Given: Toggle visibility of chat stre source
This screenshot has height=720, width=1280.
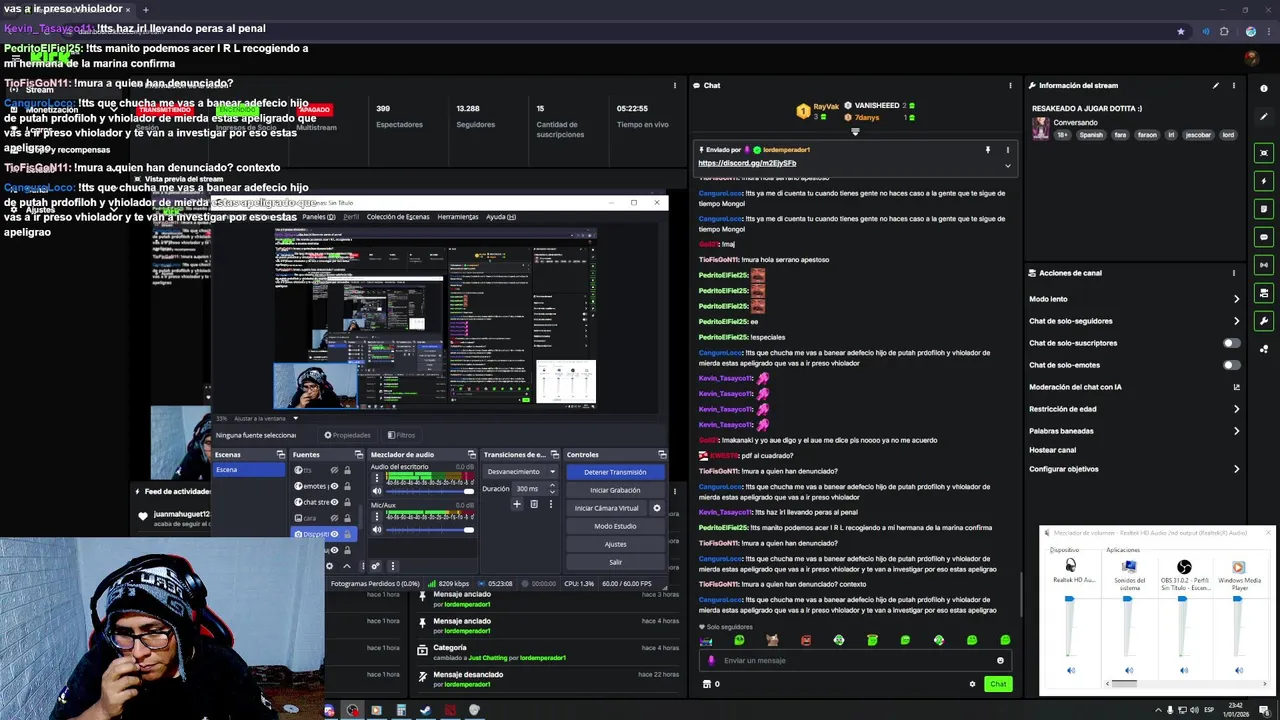Looking at the screenshot, I should [334, 502].
